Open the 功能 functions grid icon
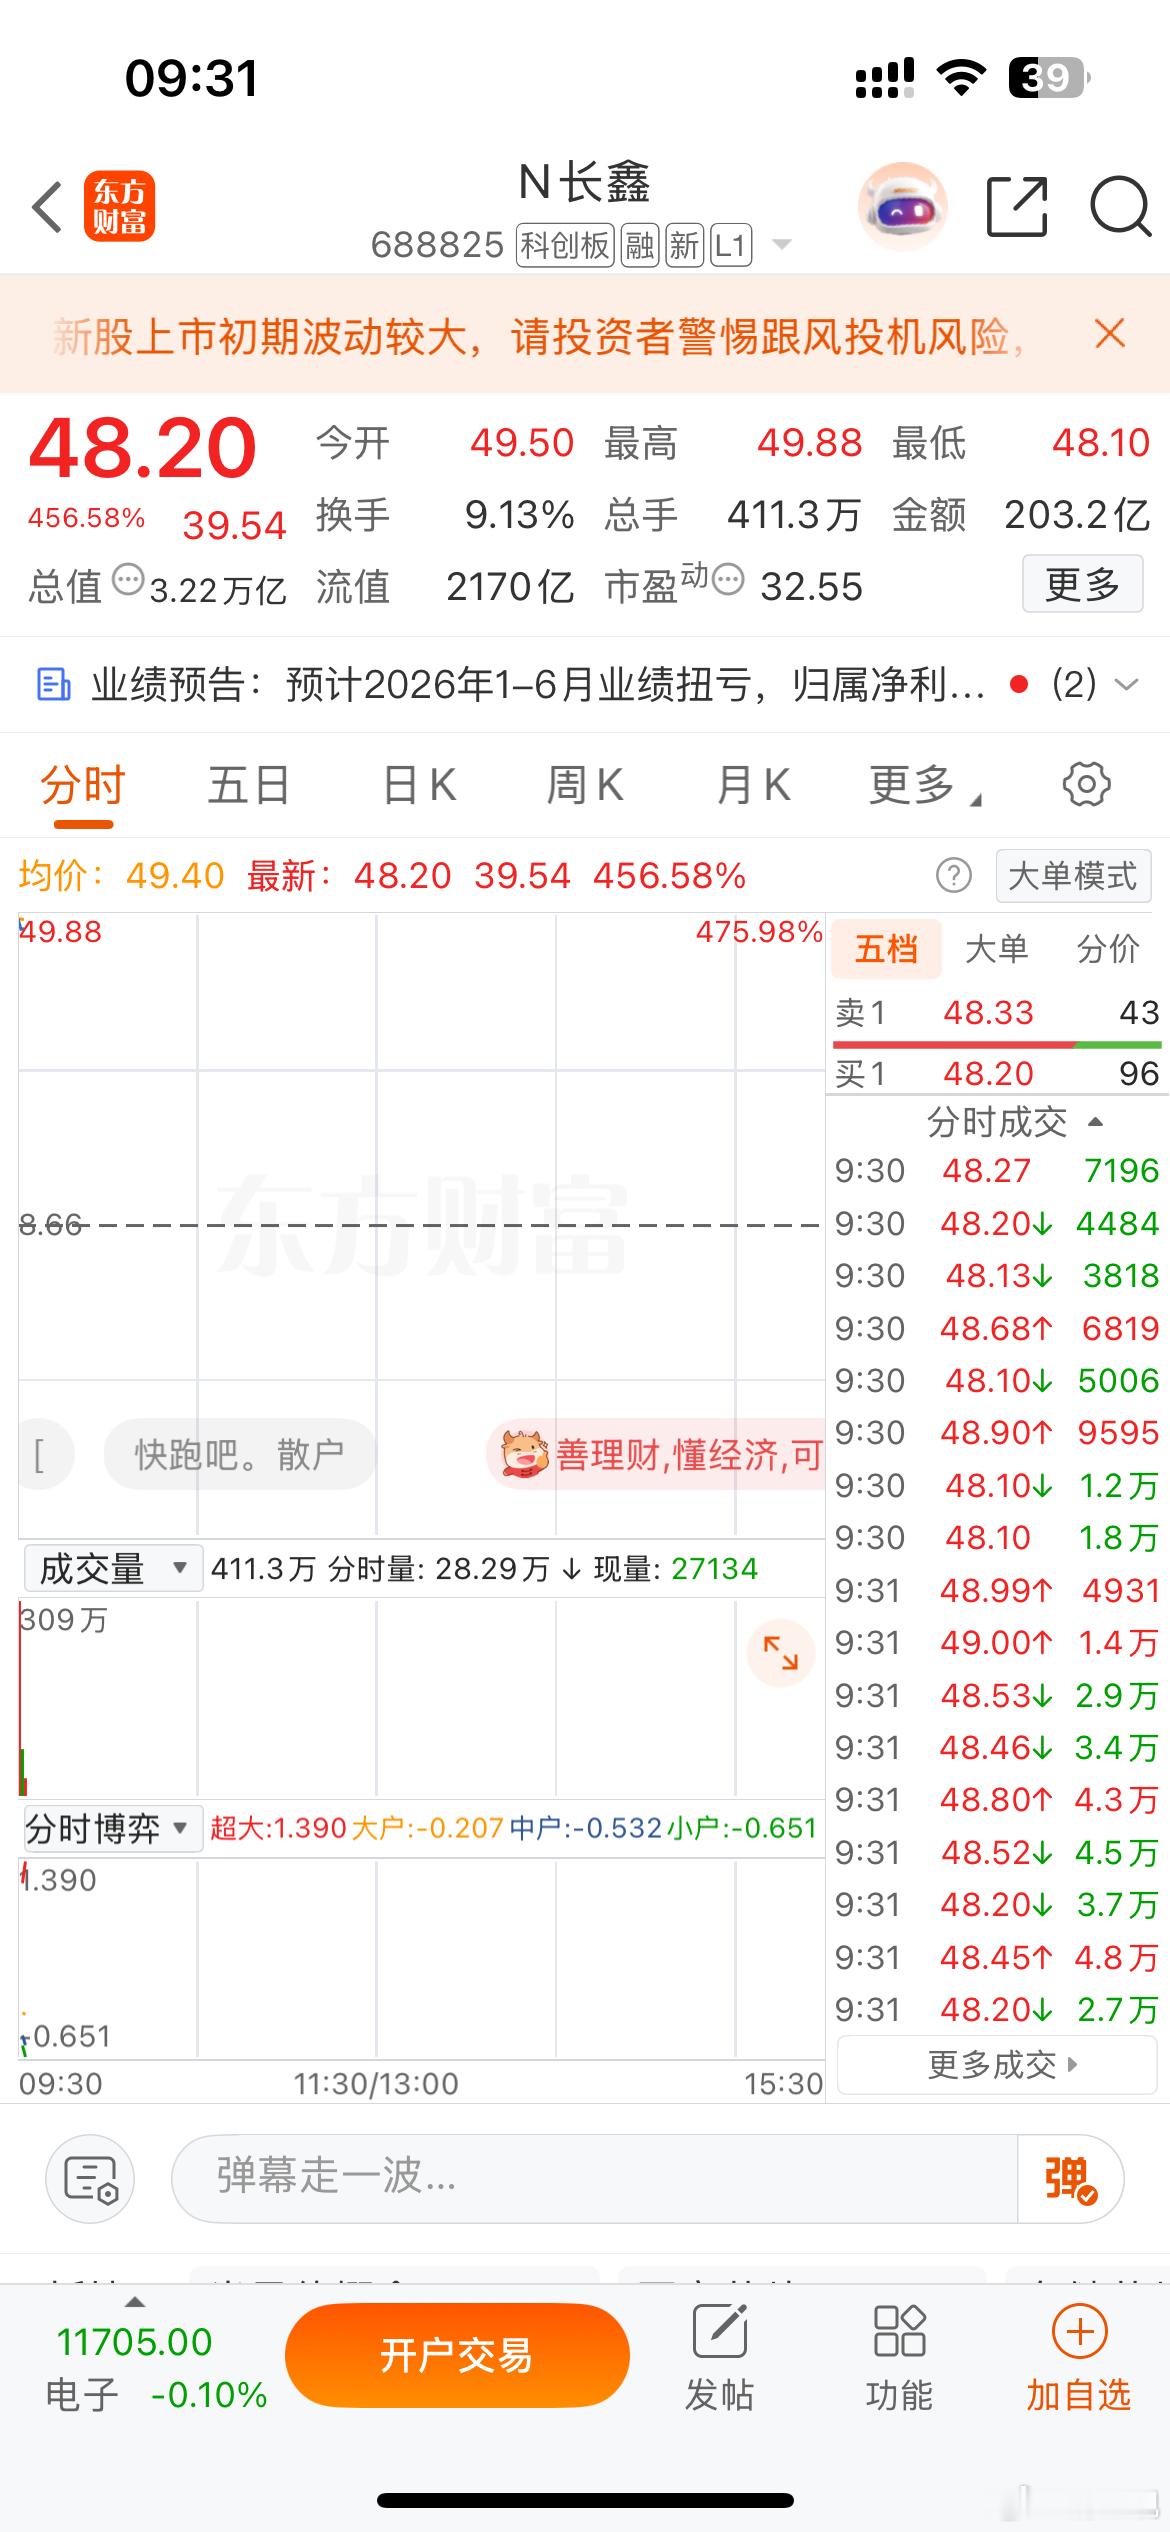The height and width of the screenshot is (2532, 1170). (x=899, y=2330)
